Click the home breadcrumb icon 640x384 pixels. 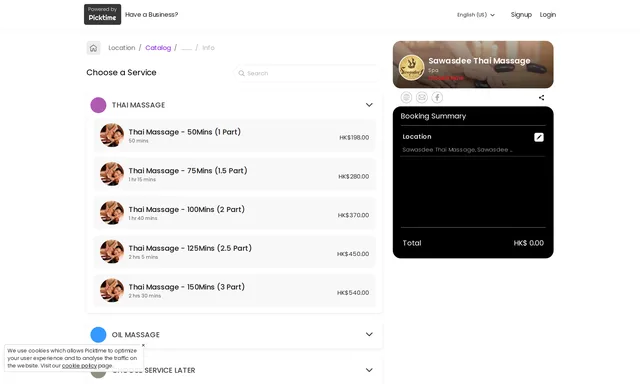[93, 48]
